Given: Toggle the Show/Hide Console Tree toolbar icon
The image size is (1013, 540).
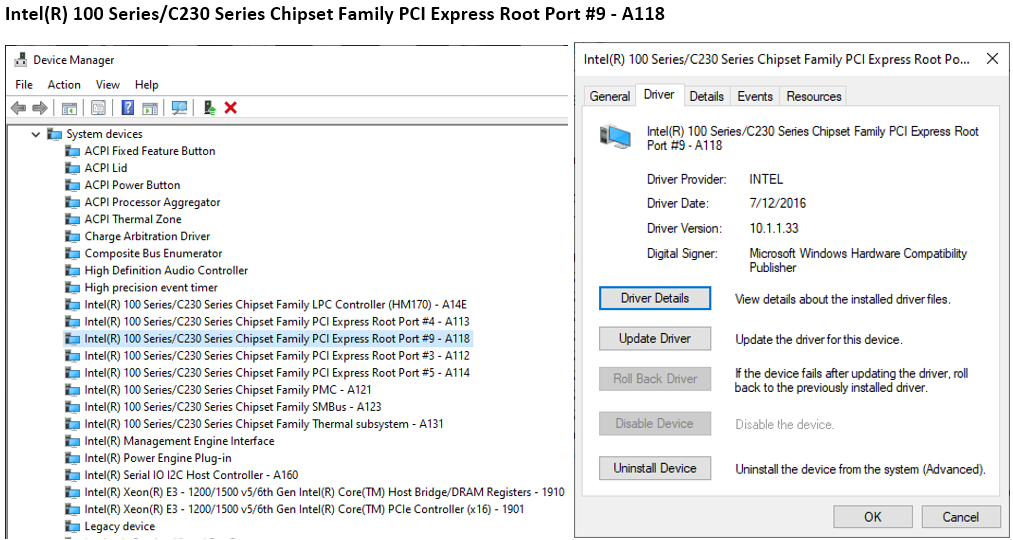Looking at the screenshot, I should point(69,108).
